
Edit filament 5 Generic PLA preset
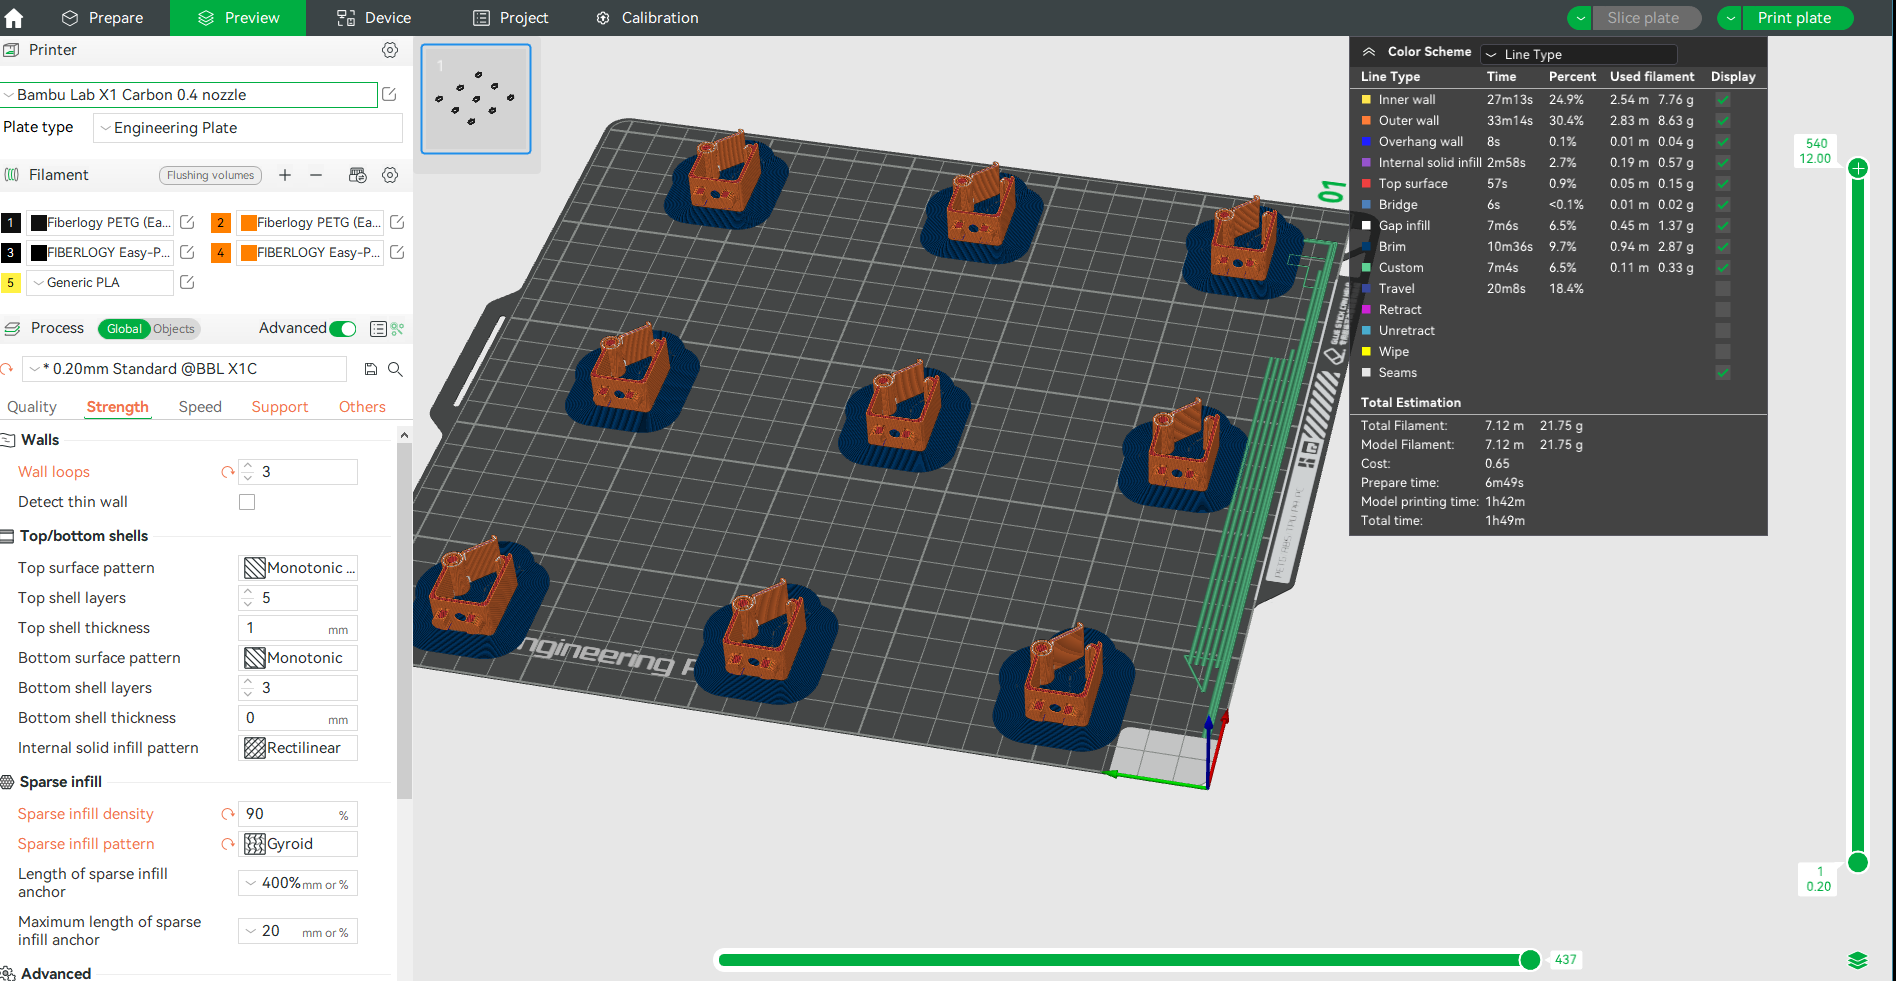[x=187, y=282]
